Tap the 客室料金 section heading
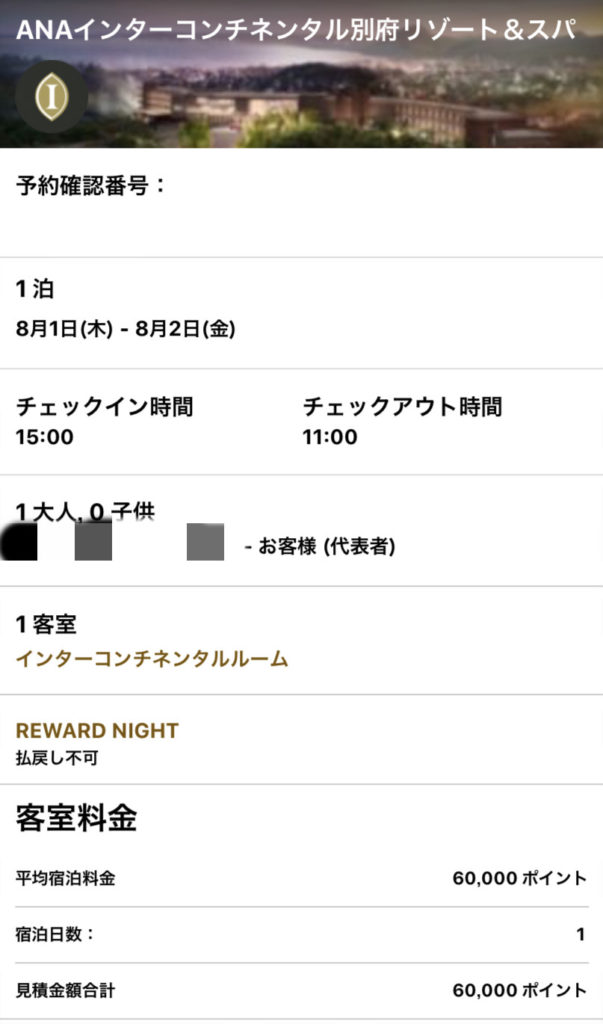Screen dimensions: 603x1024 [76, 818]
